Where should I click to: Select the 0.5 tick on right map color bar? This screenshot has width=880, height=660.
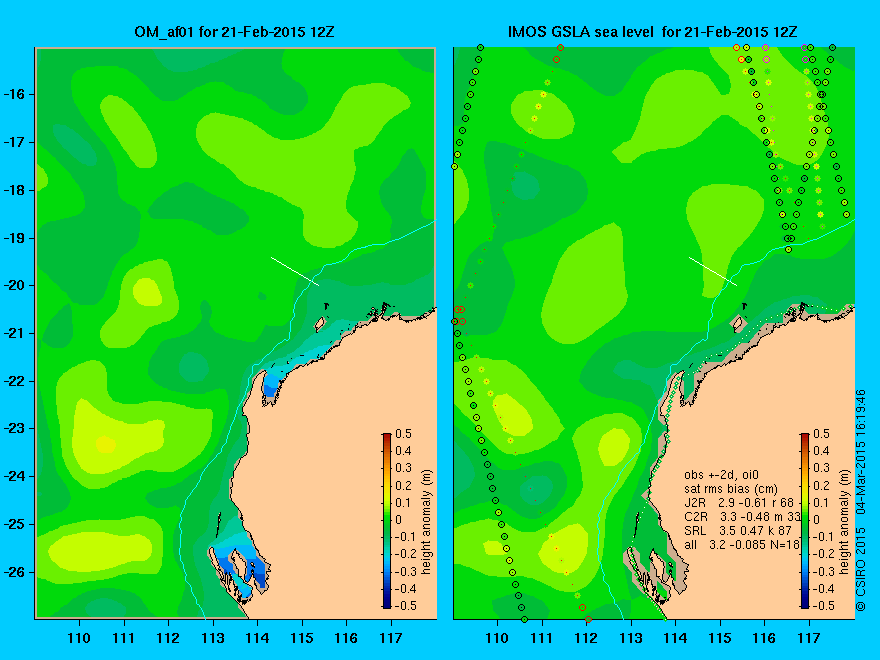pos(822,434)
